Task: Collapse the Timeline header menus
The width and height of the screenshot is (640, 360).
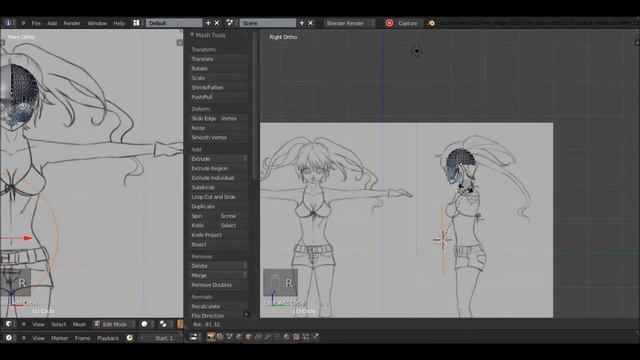Action: (x=24, y=338)
